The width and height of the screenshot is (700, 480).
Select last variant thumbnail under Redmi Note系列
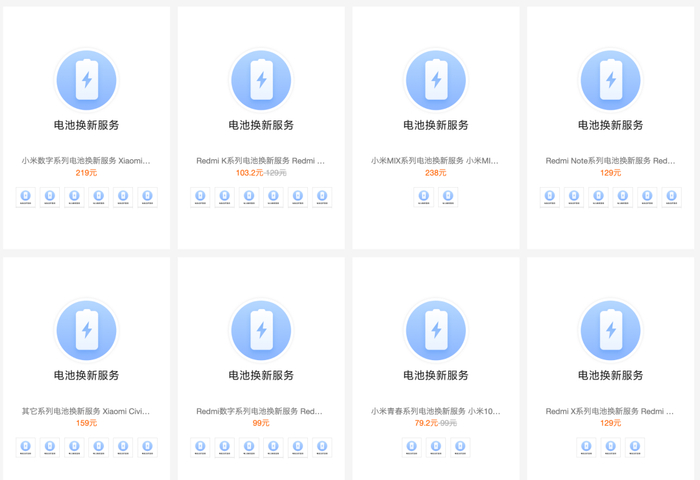point(671,197)
